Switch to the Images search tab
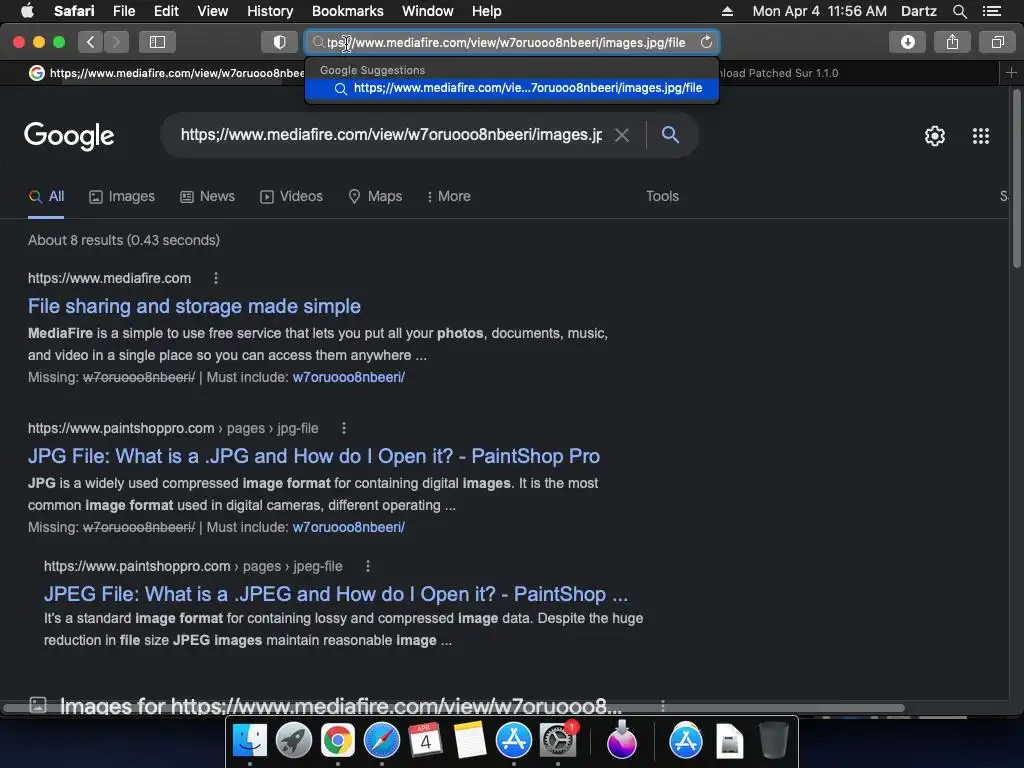1024x768 pixels. point(122,197)
